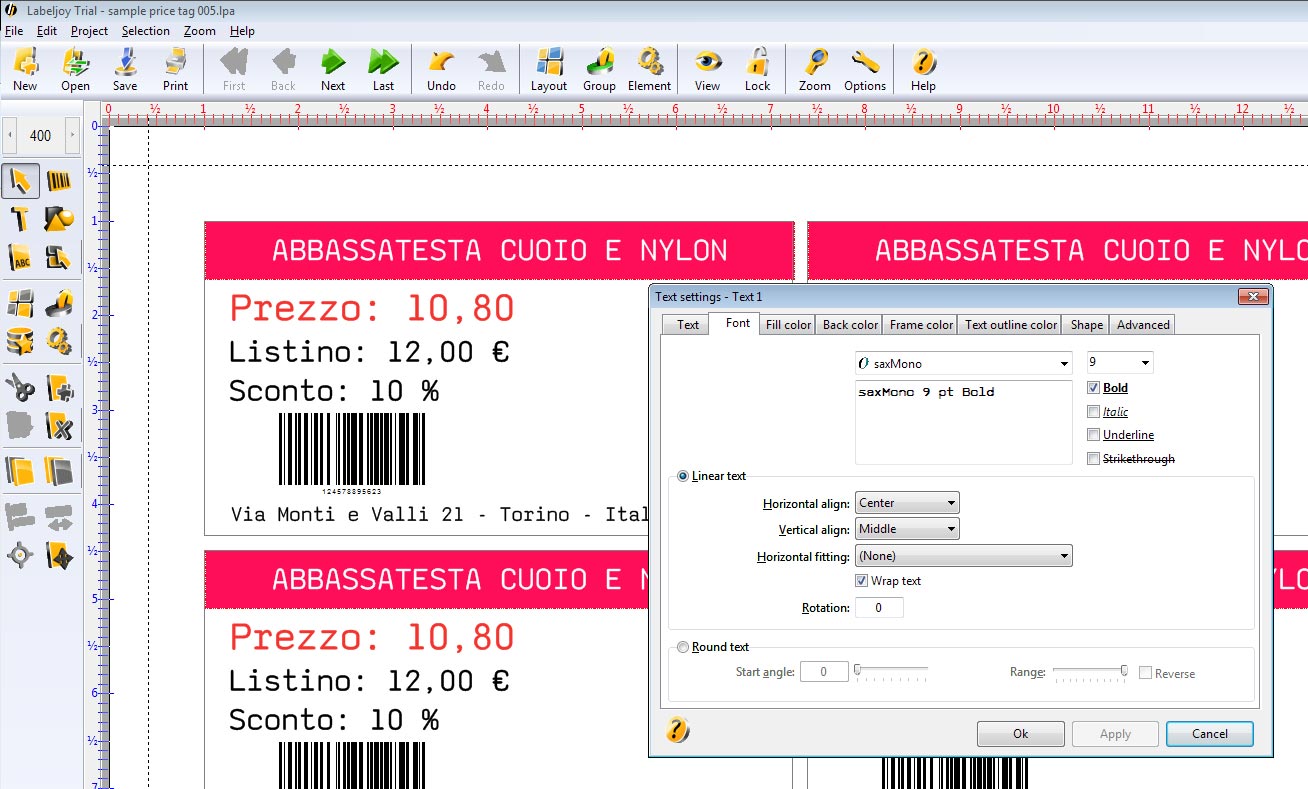Switch to the Advanced tab
This screenshot has width=1308, height=789.
[1143, 325]
